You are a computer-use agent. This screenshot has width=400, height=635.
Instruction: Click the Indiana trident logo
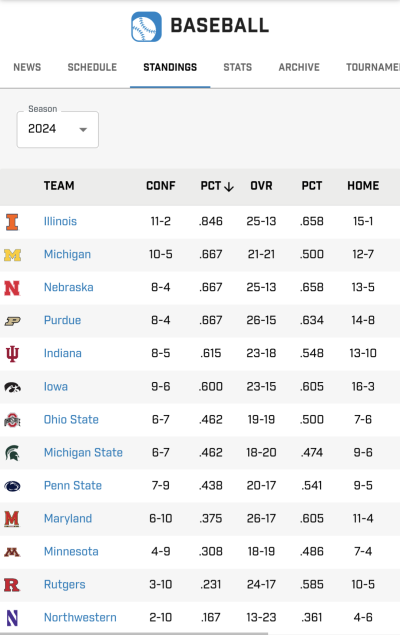tap(12, 354)
